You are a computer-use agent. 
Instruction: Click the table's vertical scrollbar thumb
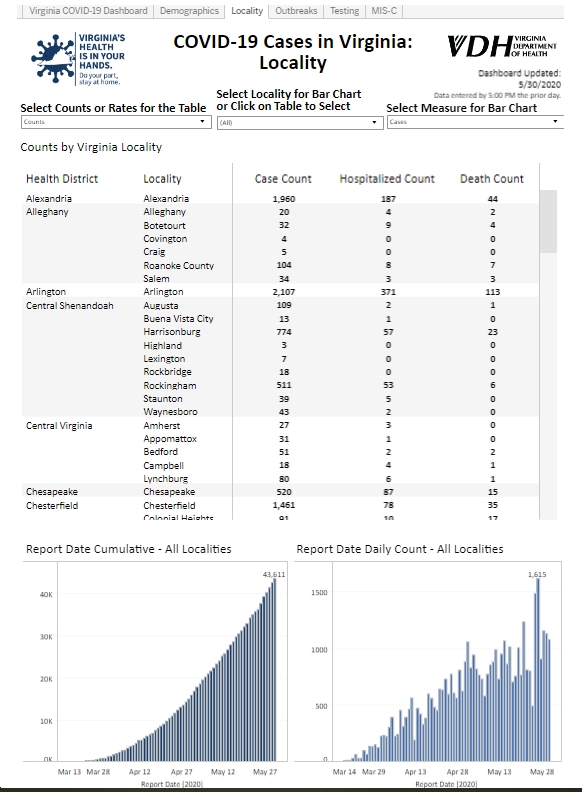click(x=548, y=221)
